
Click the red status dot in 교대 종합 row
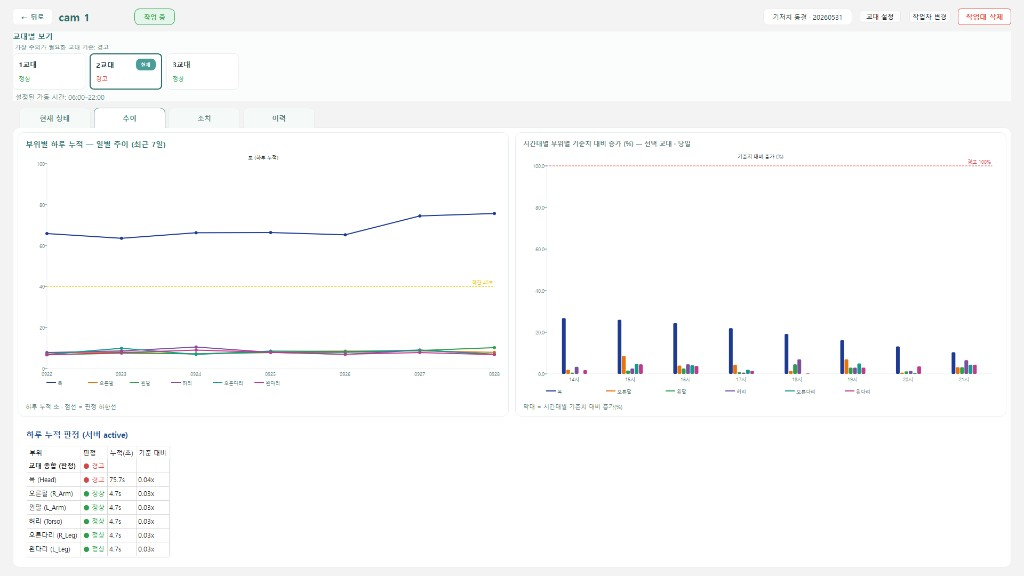[x=86, y=466]
